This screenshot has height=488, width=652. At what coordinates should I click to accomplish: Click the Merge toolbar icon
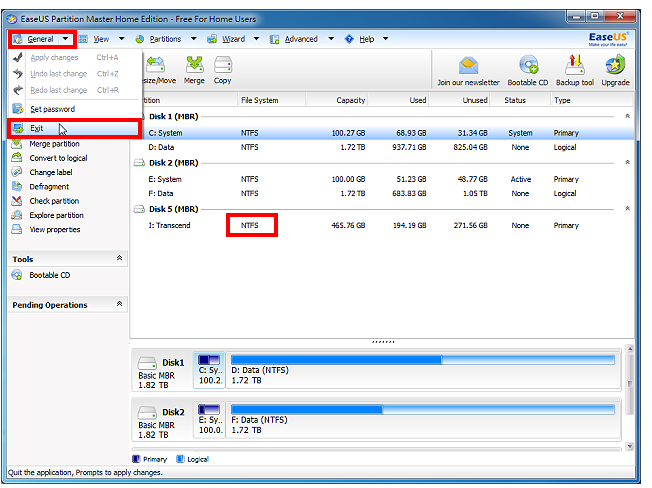[x=194, y=70]
